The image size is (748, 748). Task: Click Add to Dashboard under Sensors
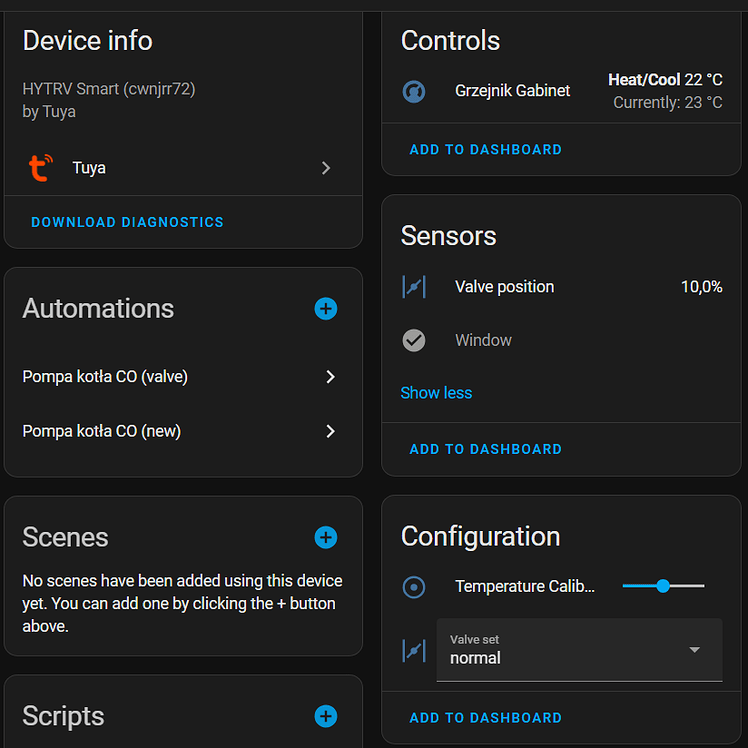486,449
